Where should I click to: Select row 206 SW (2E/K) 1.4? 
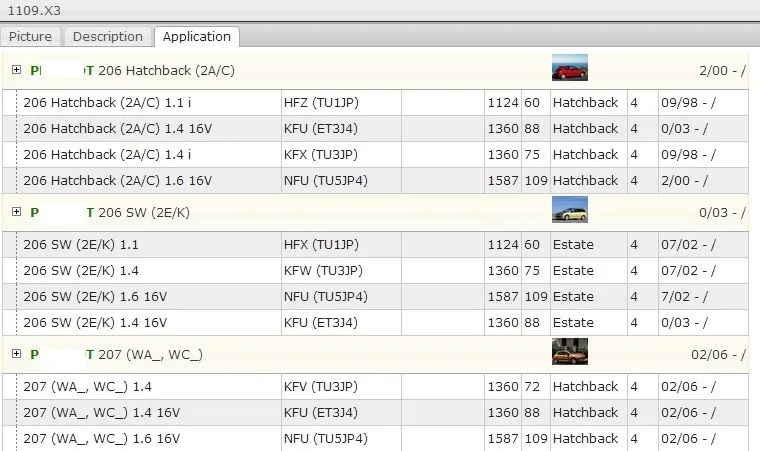click(x=376, y=271)
